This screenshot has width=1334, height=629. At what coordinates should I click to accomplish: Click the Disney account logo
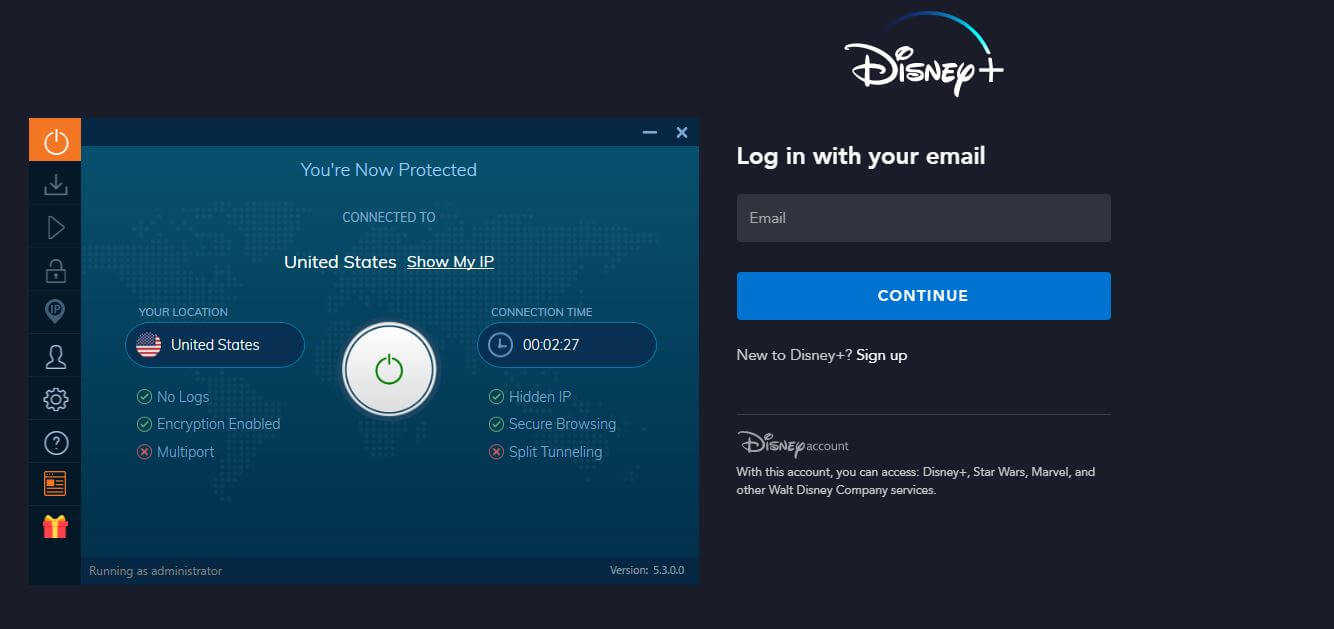[x=793, y=444]
